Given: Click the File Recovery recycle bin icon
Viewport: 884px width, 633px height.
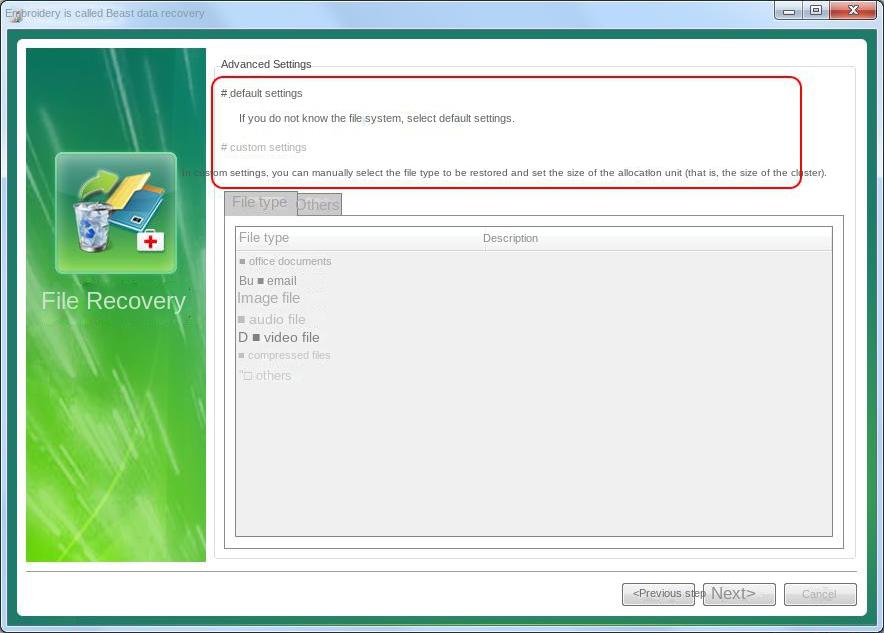Looking at the screenshot, I should (116, 213).
